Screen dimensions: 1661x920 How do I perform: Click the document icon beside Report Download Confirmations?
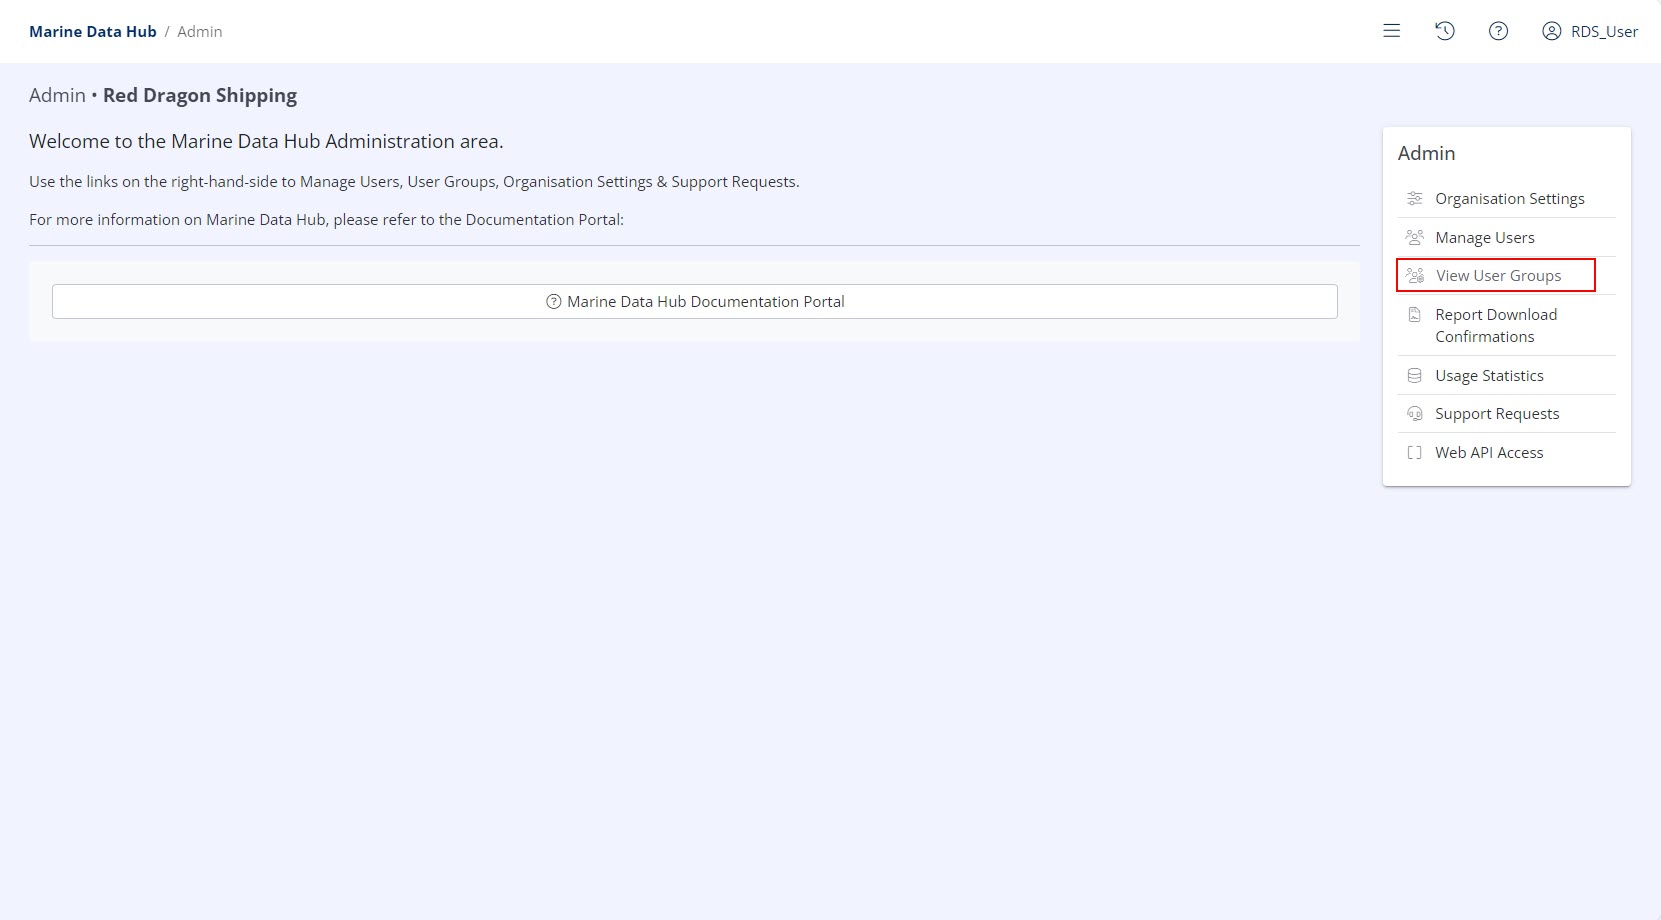tap(1414, 315)
